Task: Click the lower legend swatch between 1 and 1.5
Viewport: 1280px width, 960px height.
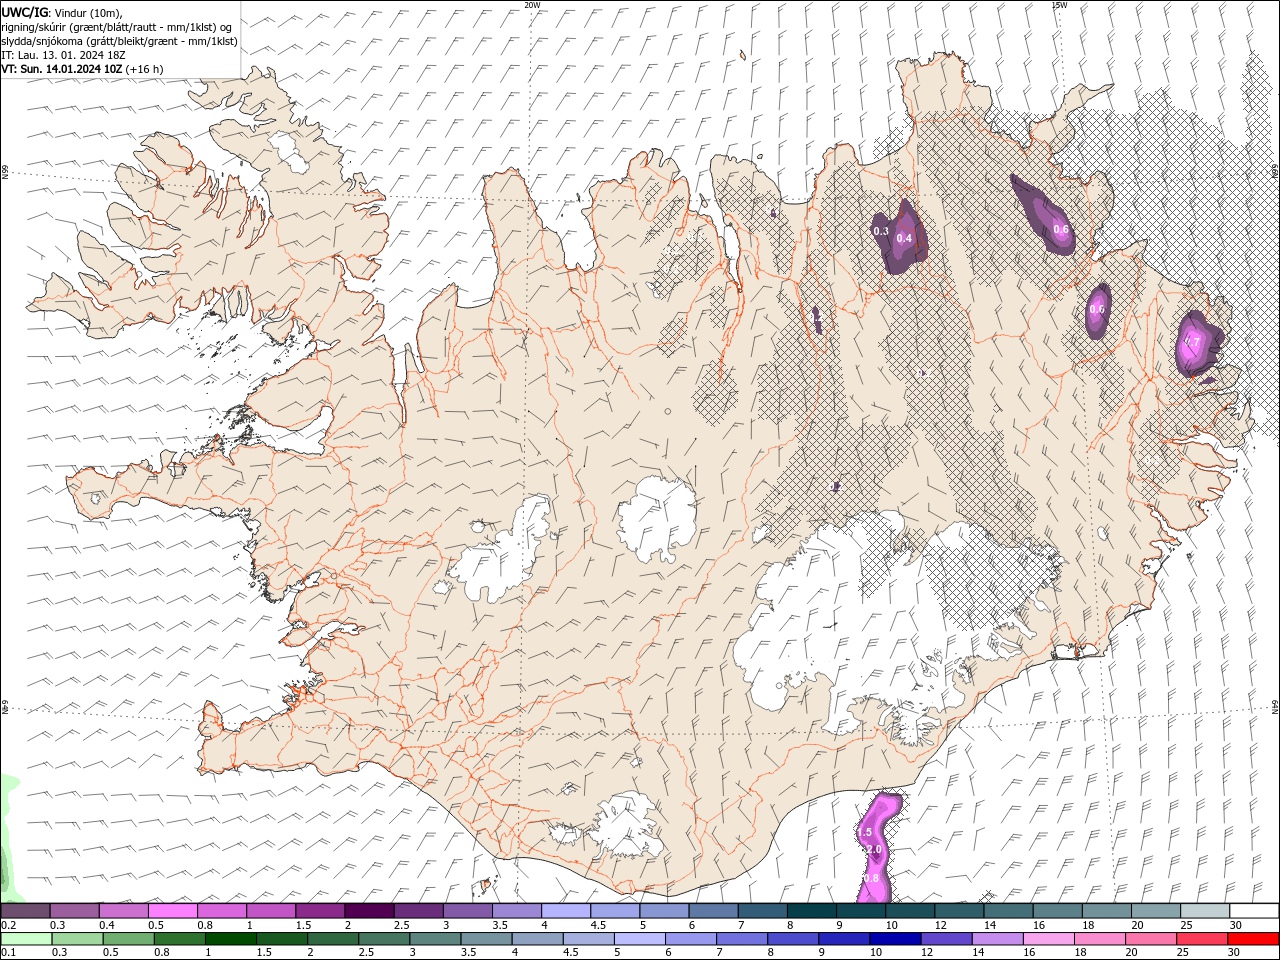Action: click(x=230, y=939)
